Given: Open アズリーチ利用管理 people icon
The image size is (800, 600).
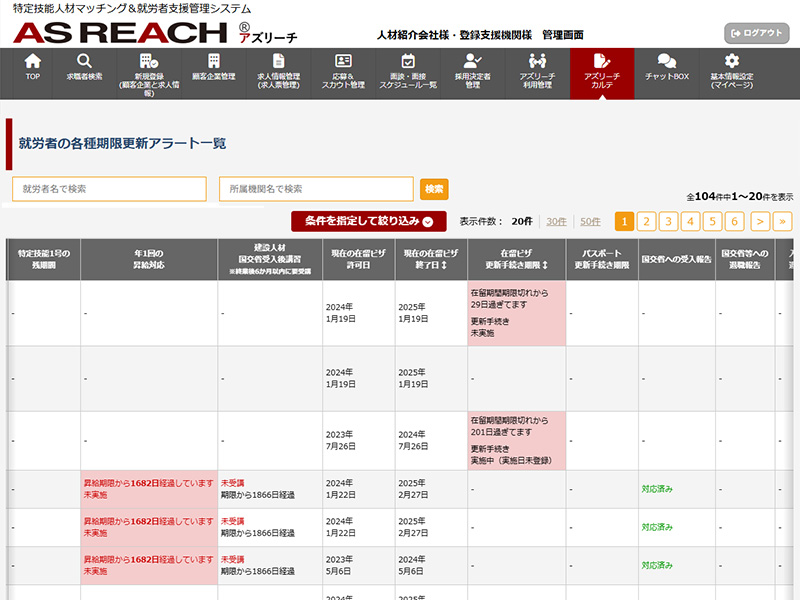Looking at the screenshot, I should point(537,61).
